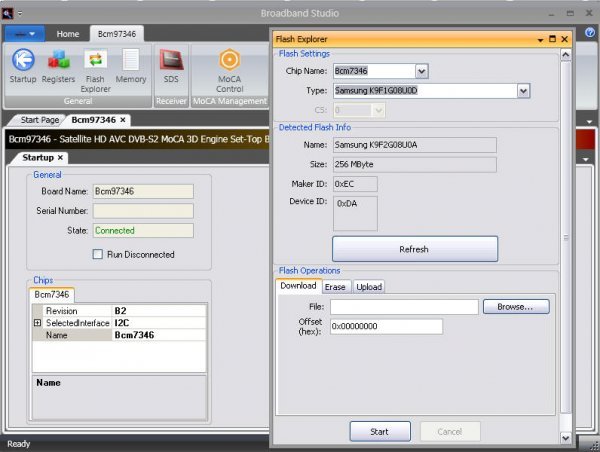The width and height of the screenshot is (600, 452).
Task: Toggle the Run Disconnected checkbox
Action: (x=98, y=254)
